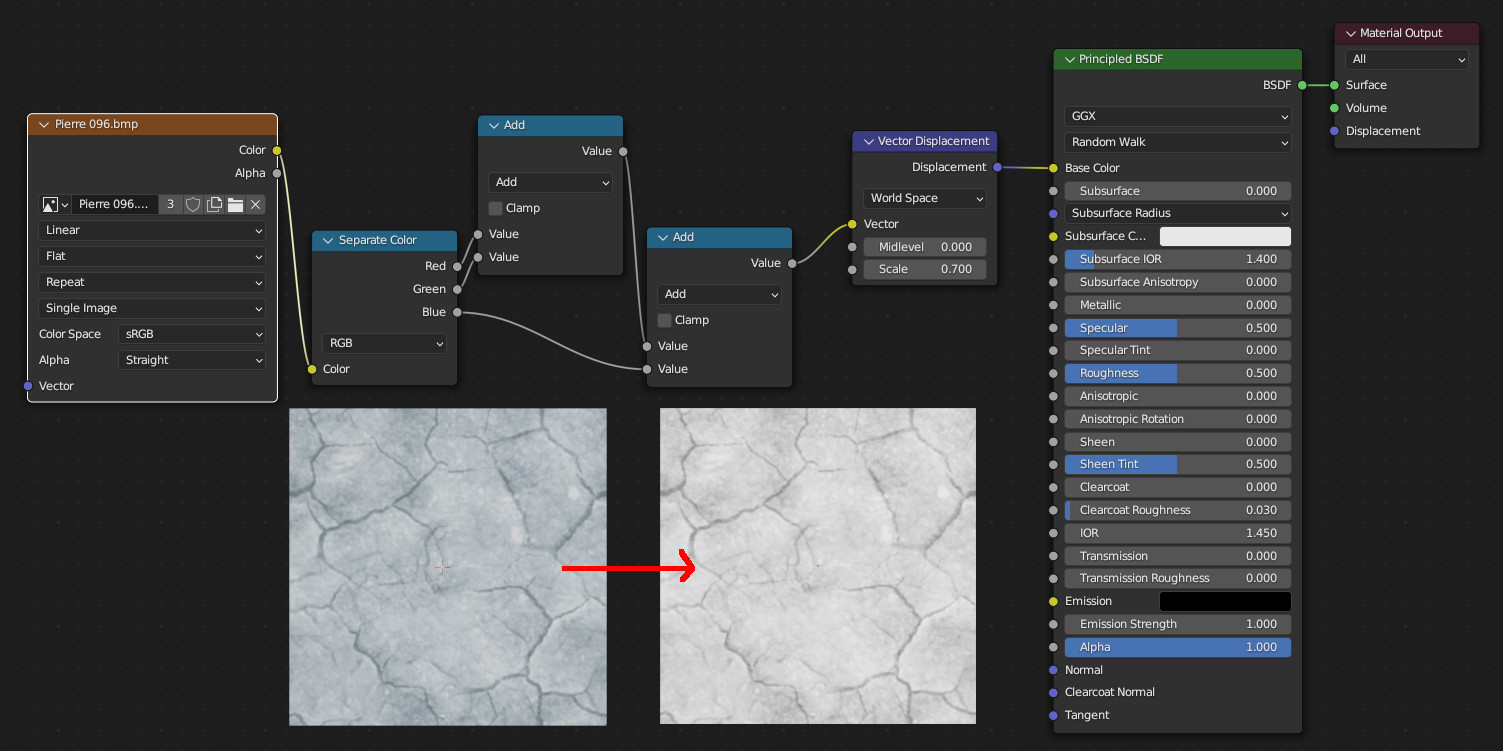The image size is (1503, 751).
Task: Click the Subsurface Color white swatch
Action: pos(1225,236)
